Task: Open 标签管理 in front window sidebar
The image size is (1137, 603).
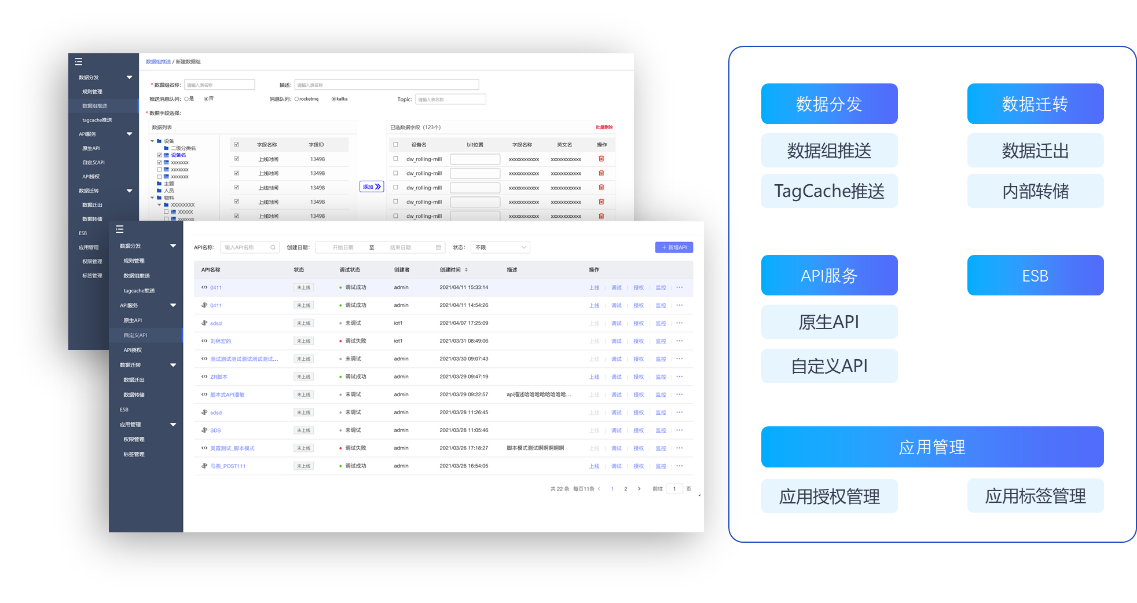Action: [x=133, y=454]
